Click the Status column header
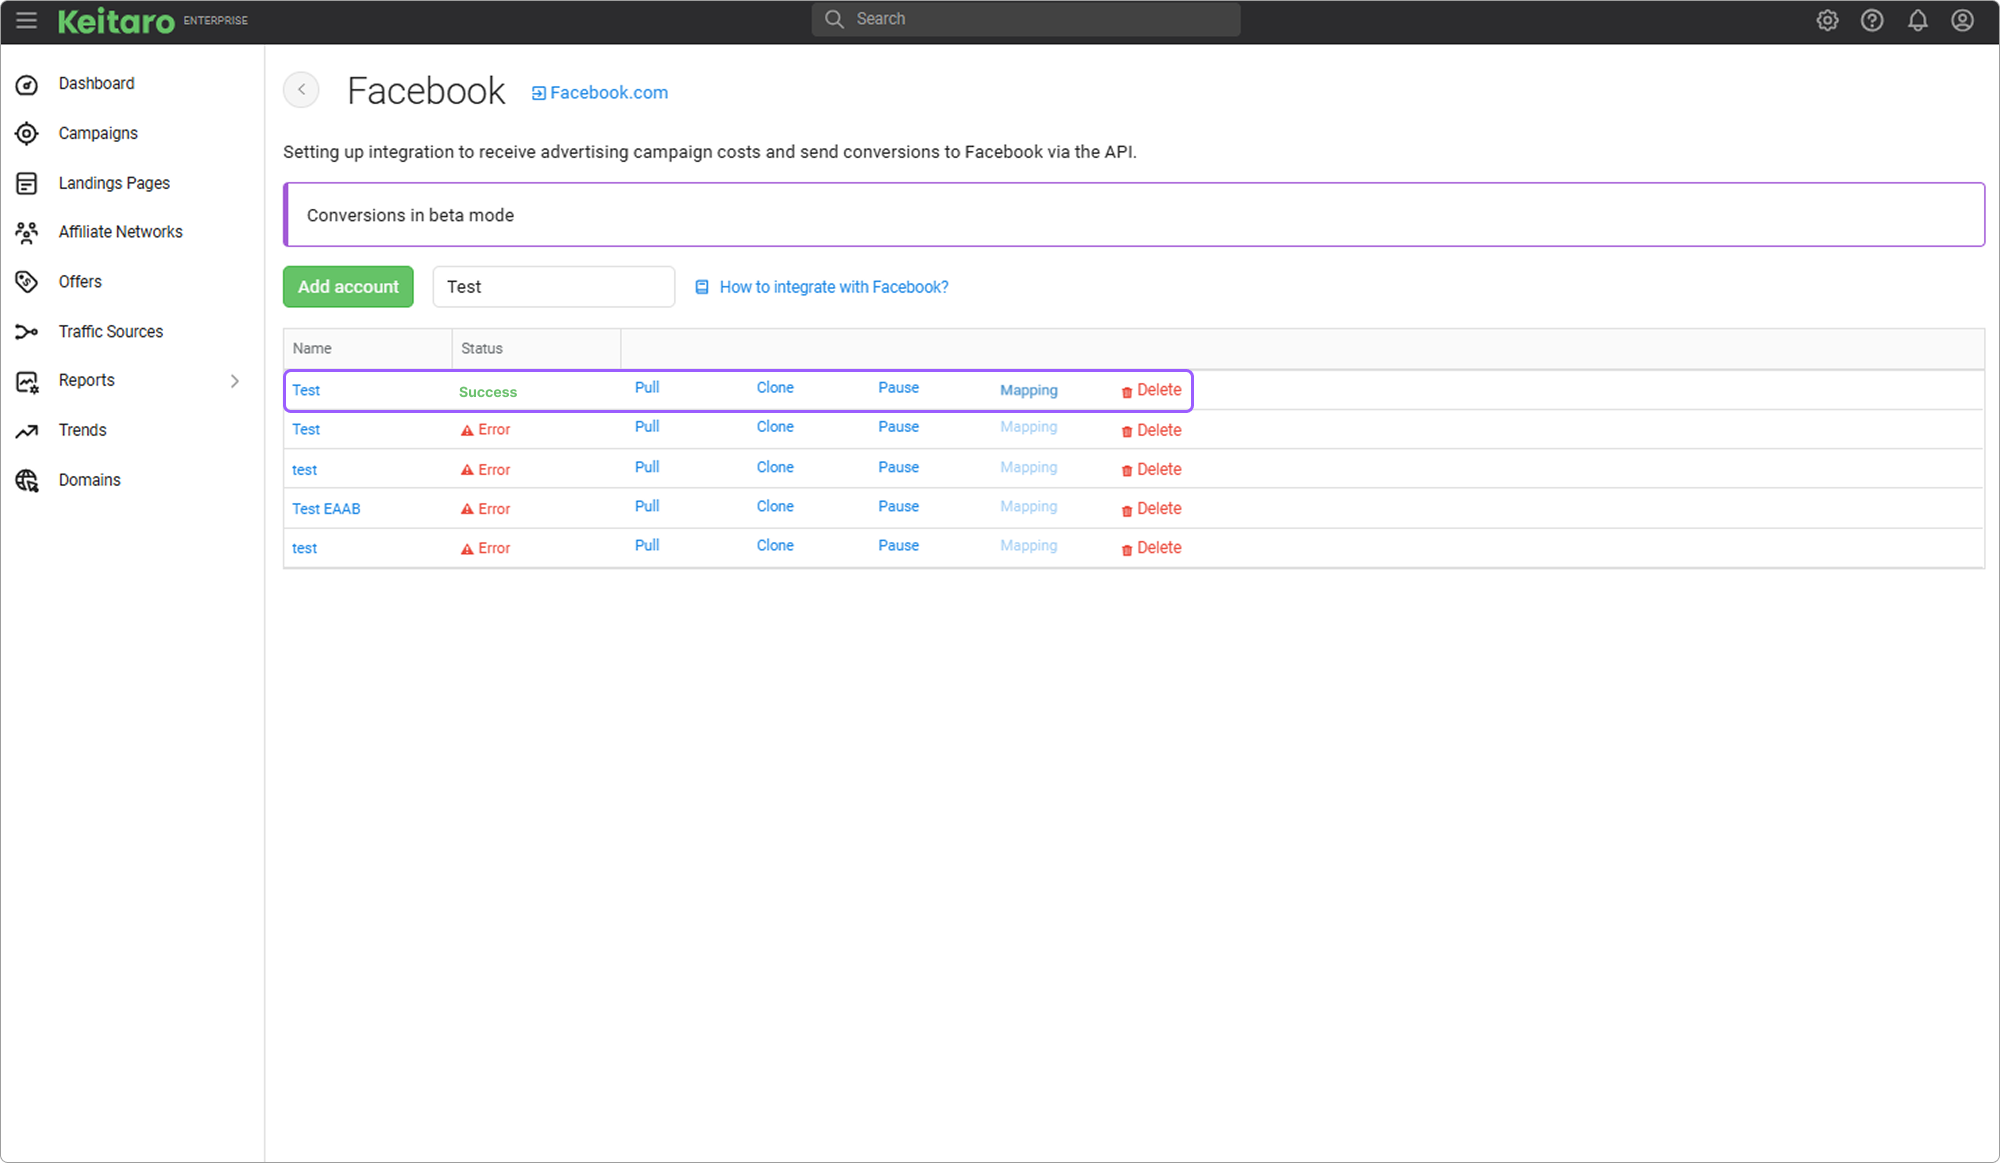Screen dimensions: 2000x1163 pos(536,349)
